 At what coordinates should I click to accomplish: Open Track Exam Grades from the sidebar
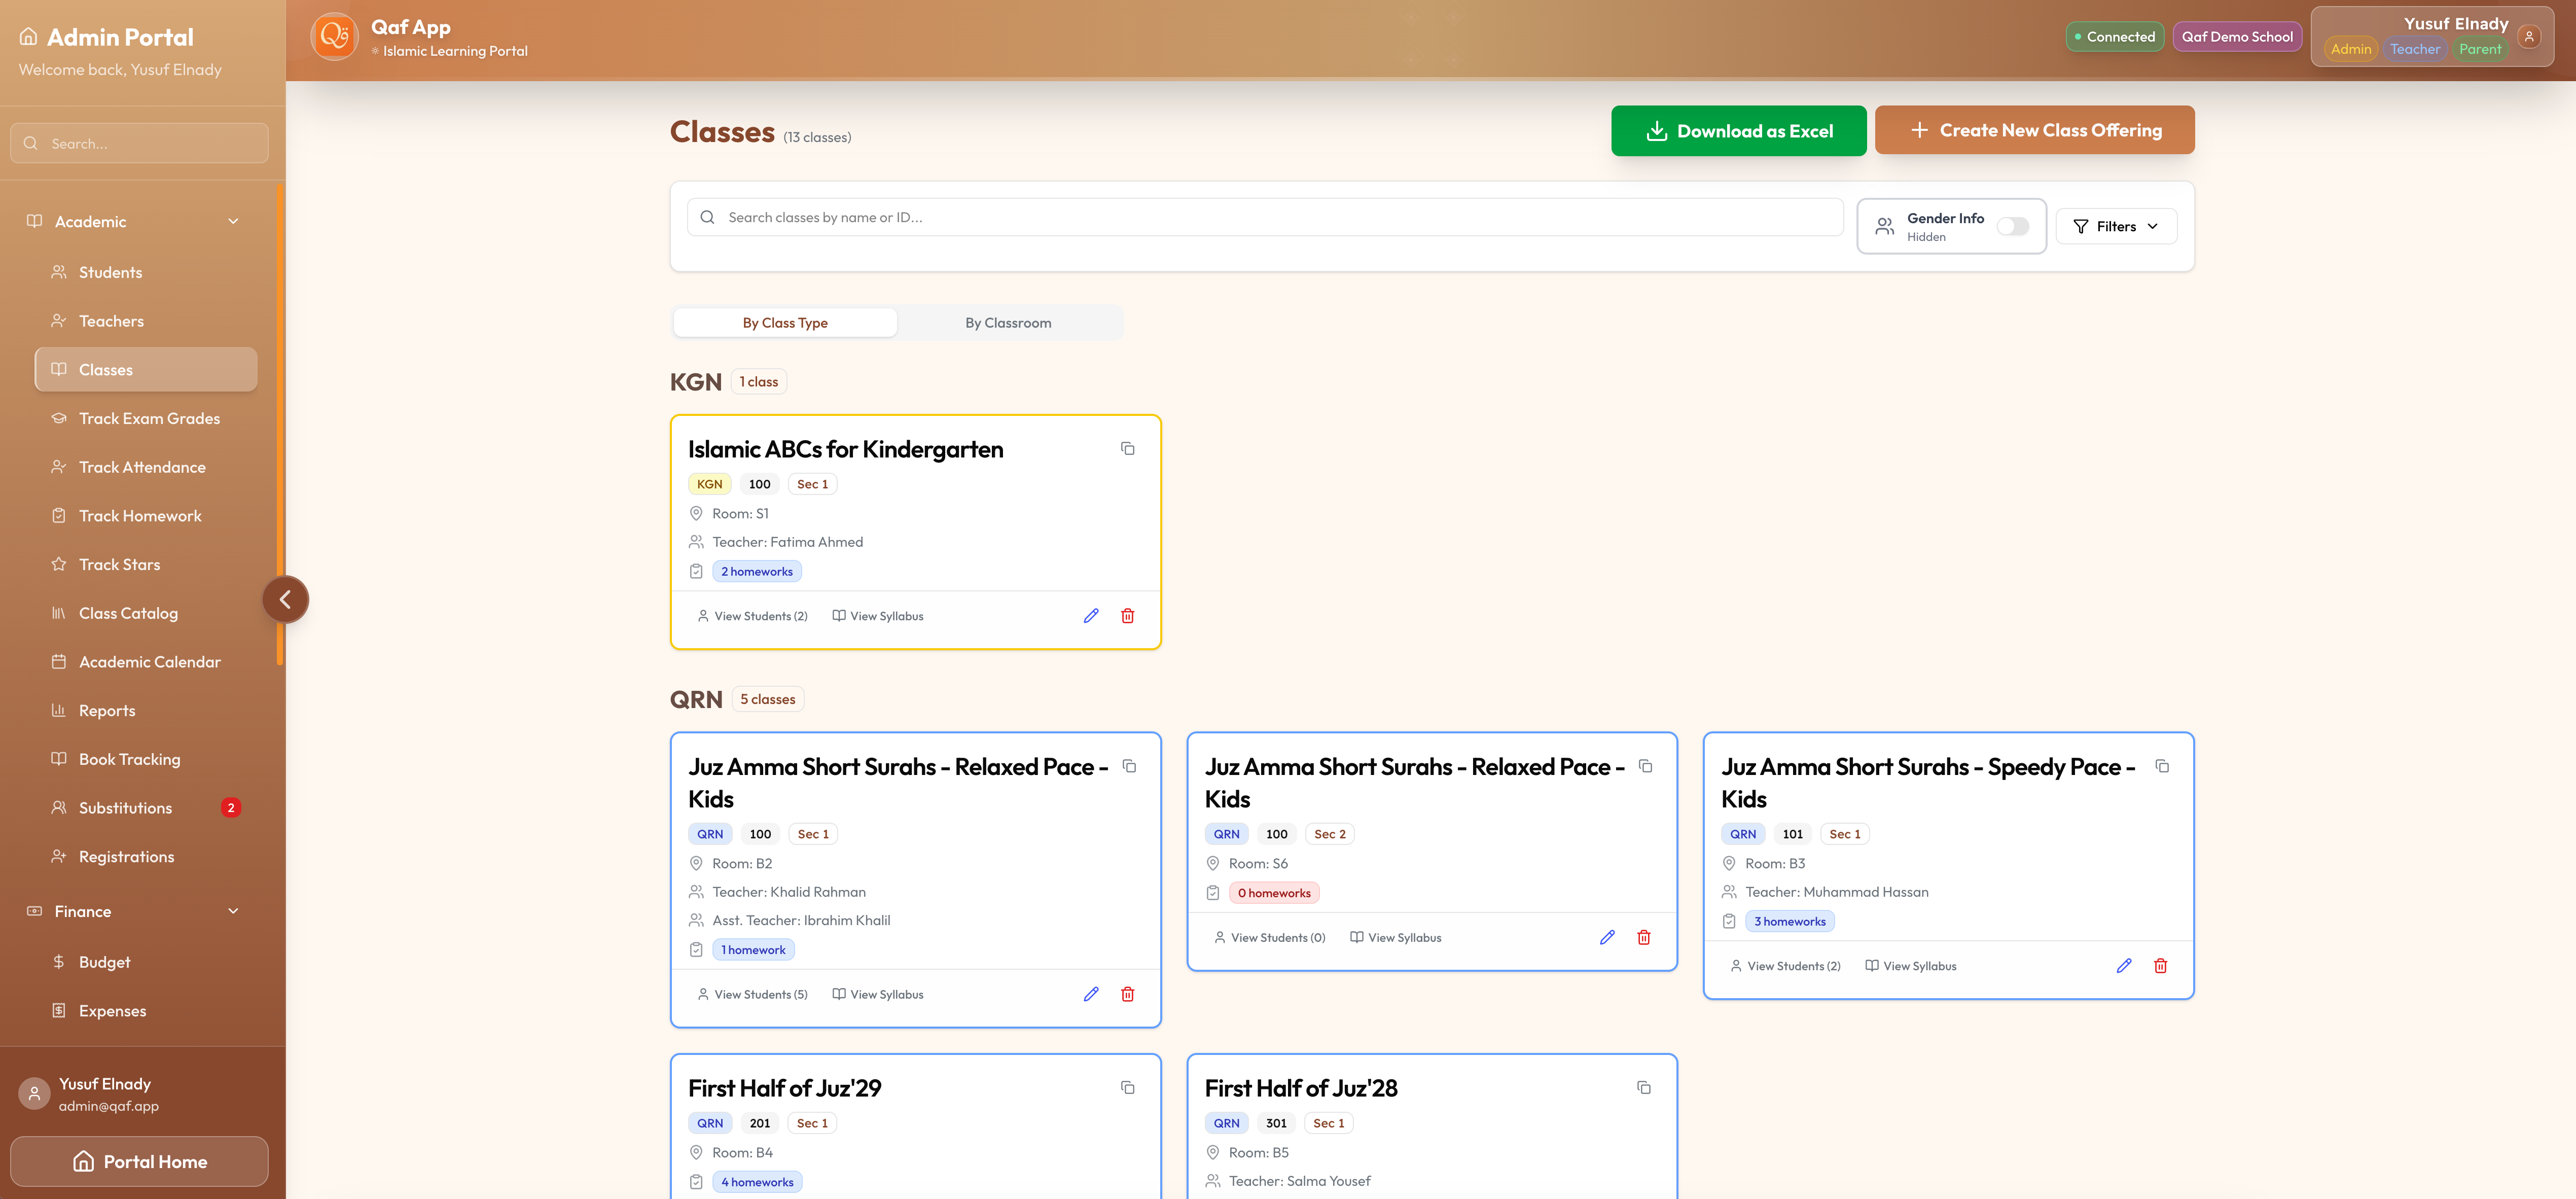pos(149,418)
